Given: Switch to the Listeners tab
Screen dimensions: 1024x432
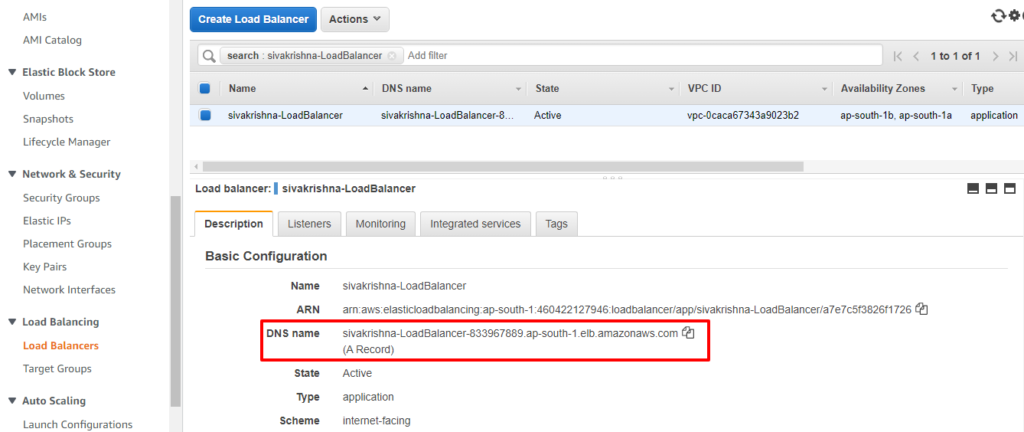Looking at the screenshot, I should 310,224.
